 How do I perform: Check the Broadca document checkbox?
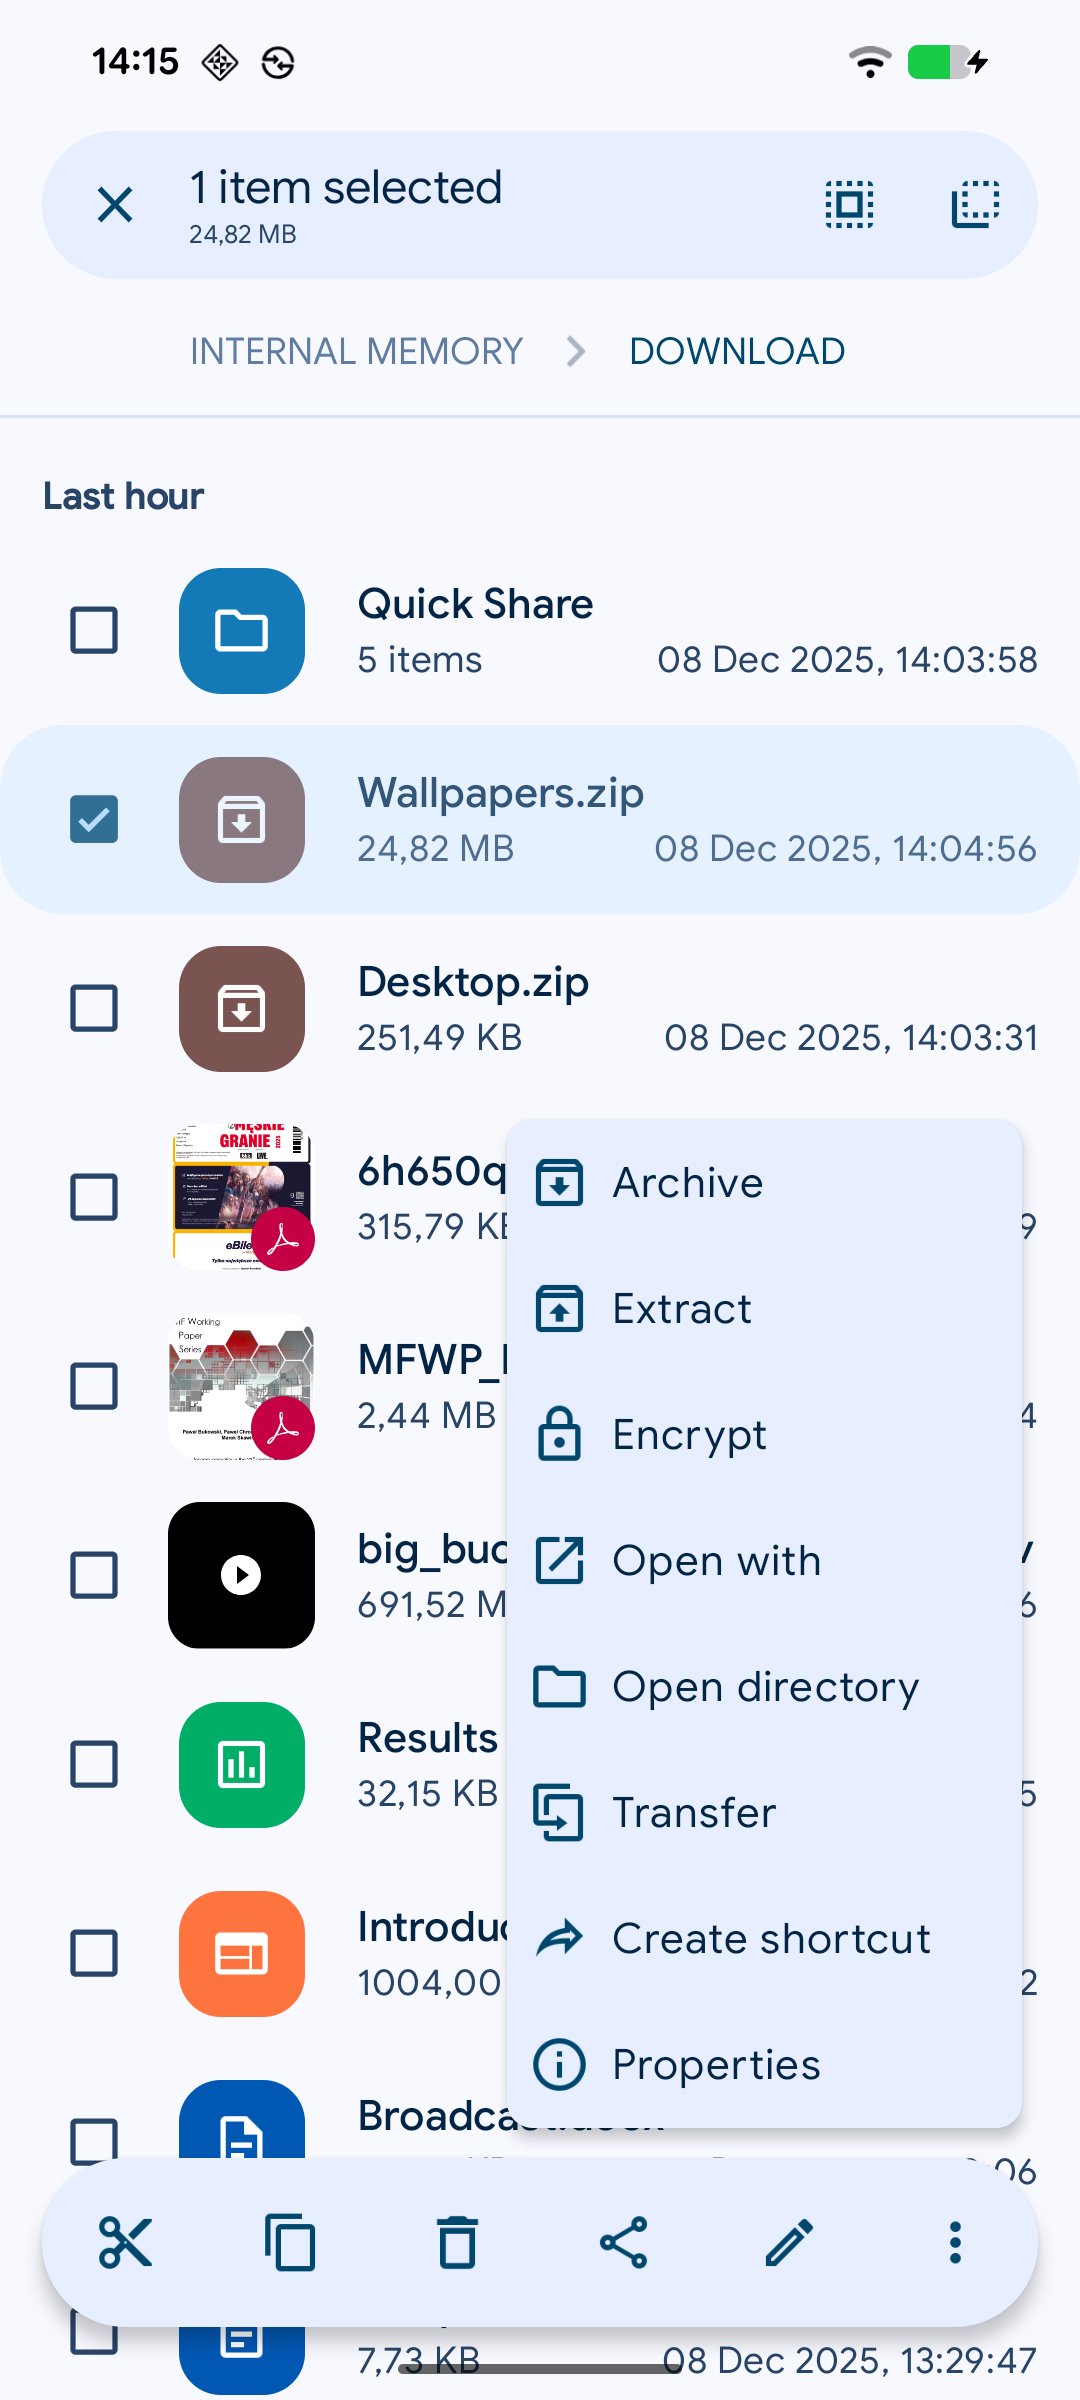pos(94,2140)
